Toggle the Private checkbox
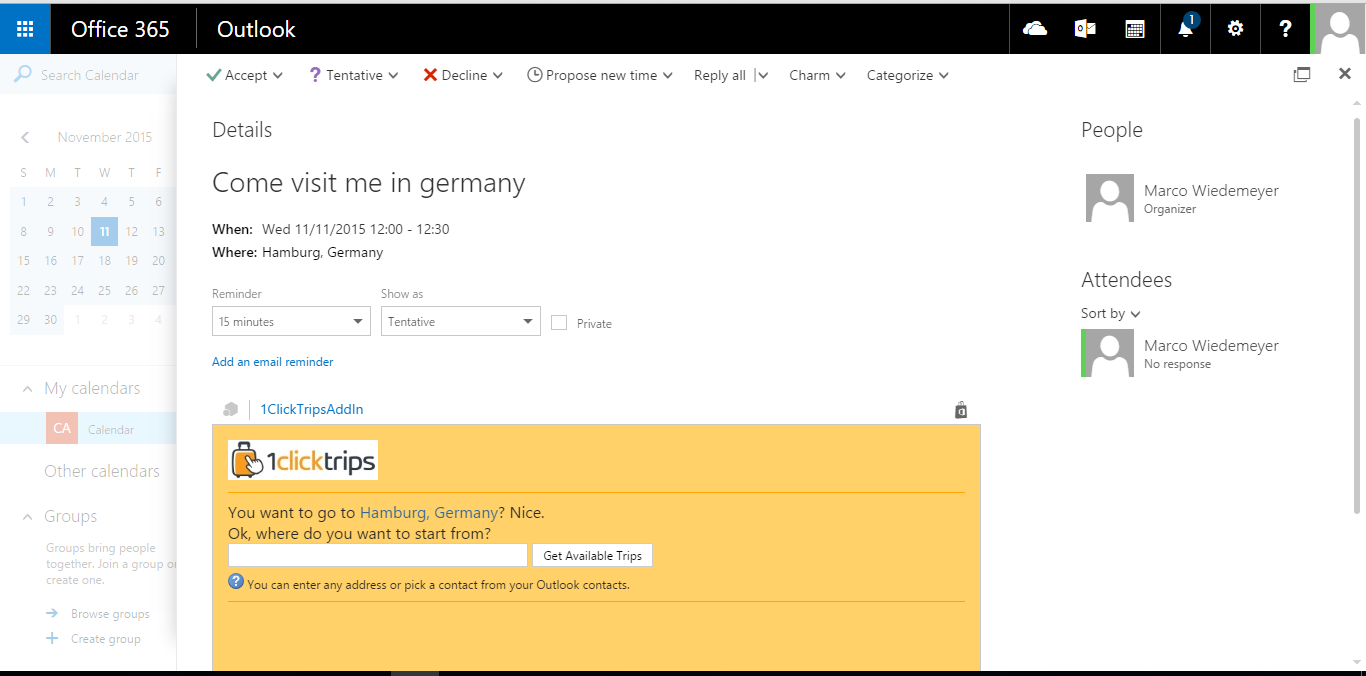The image size is (1366, 676). pos(559,322)
